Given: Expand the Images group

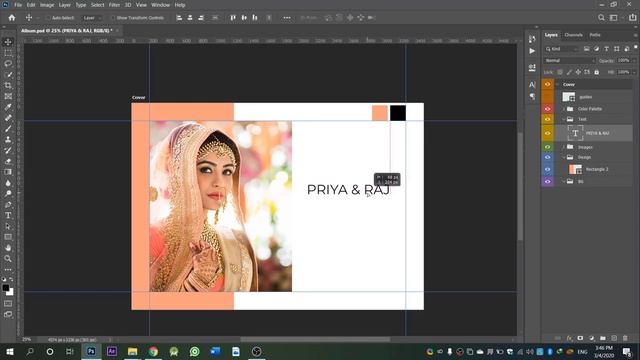Looking at the screenshot, I should pyautogui.click(x=564, y=147).
